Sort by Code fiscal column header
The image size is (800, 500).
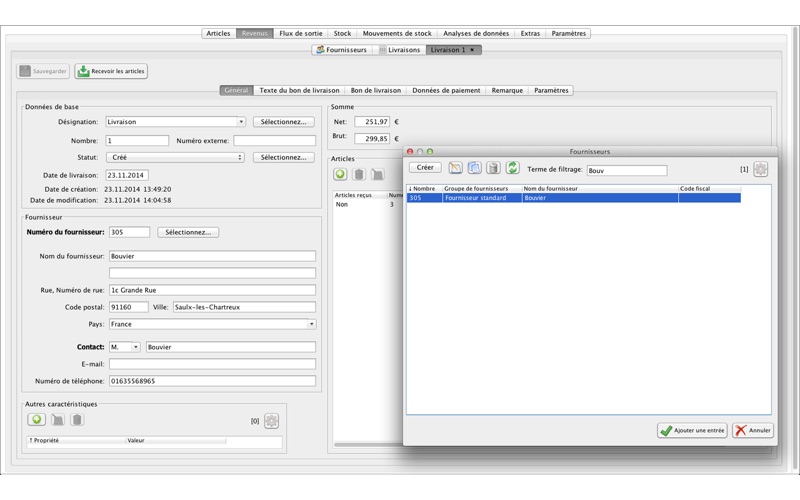(710, 189)
